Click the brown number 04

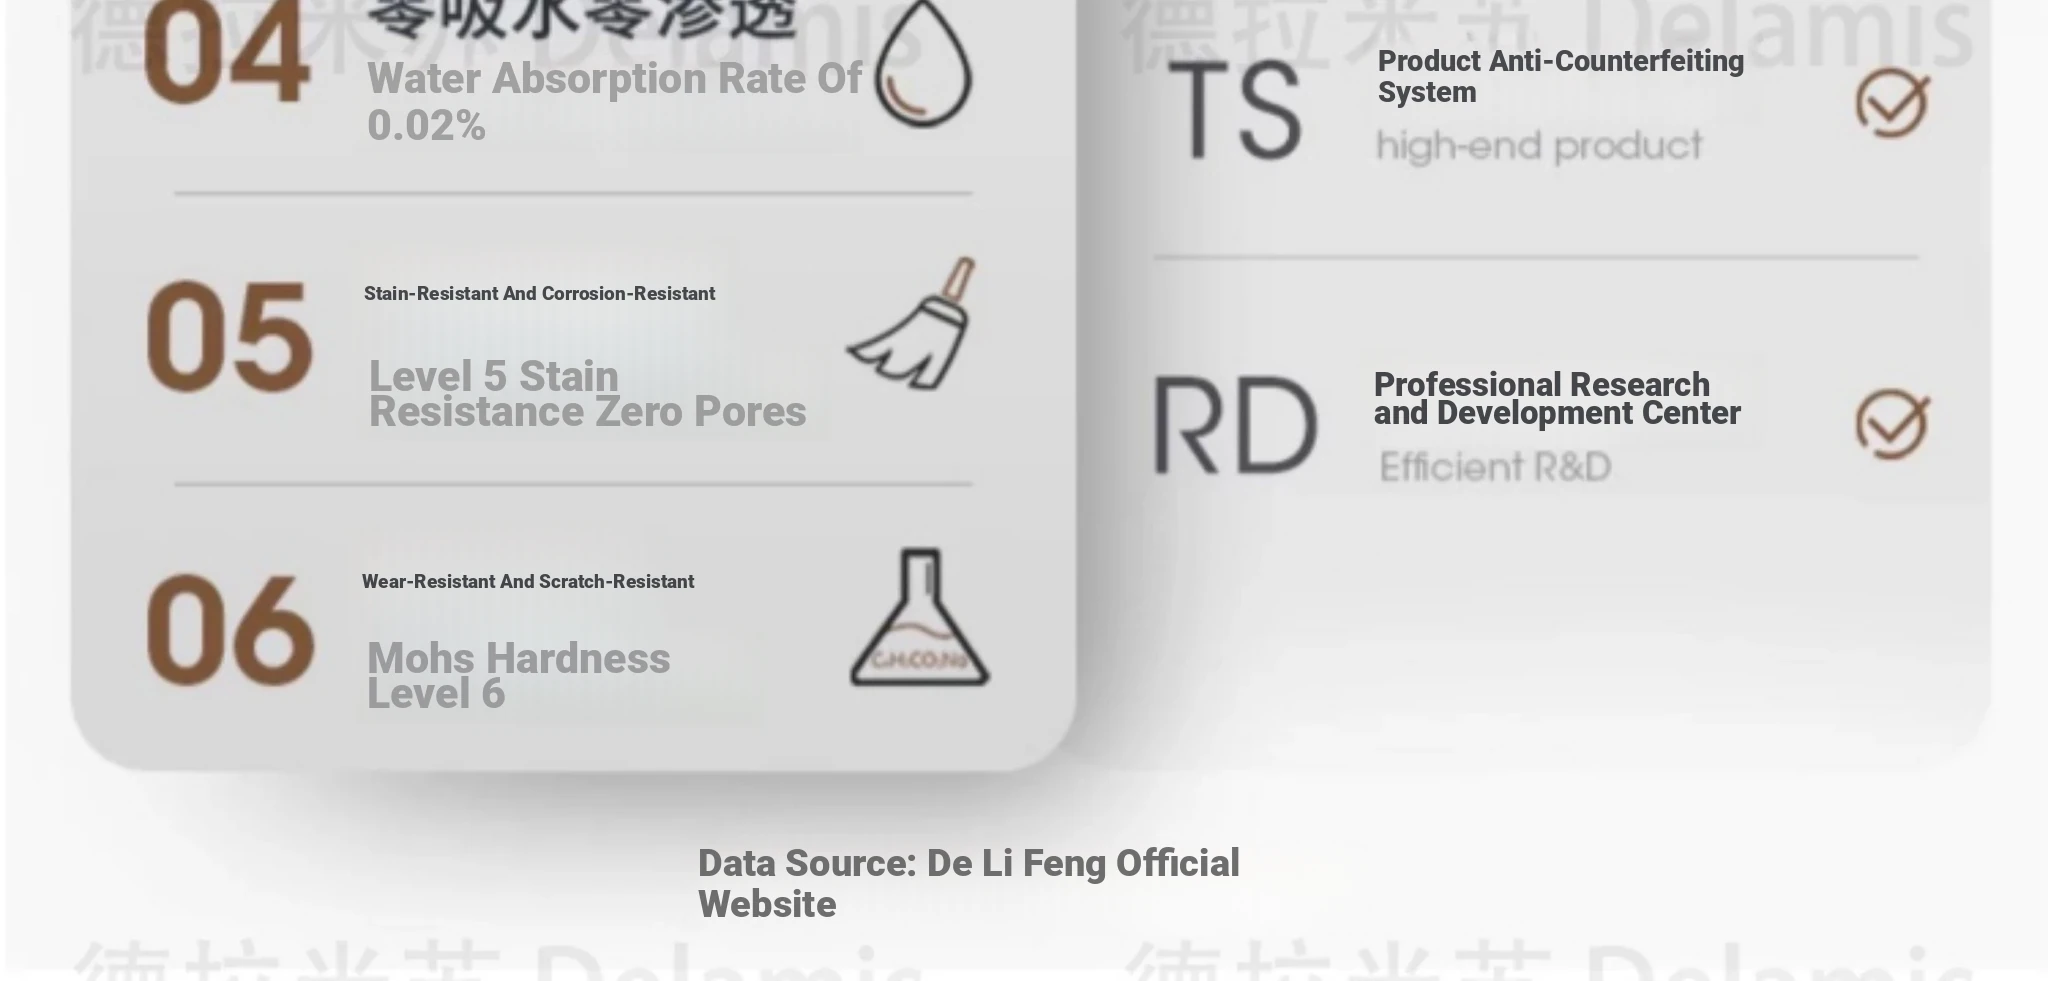point(226,52)
